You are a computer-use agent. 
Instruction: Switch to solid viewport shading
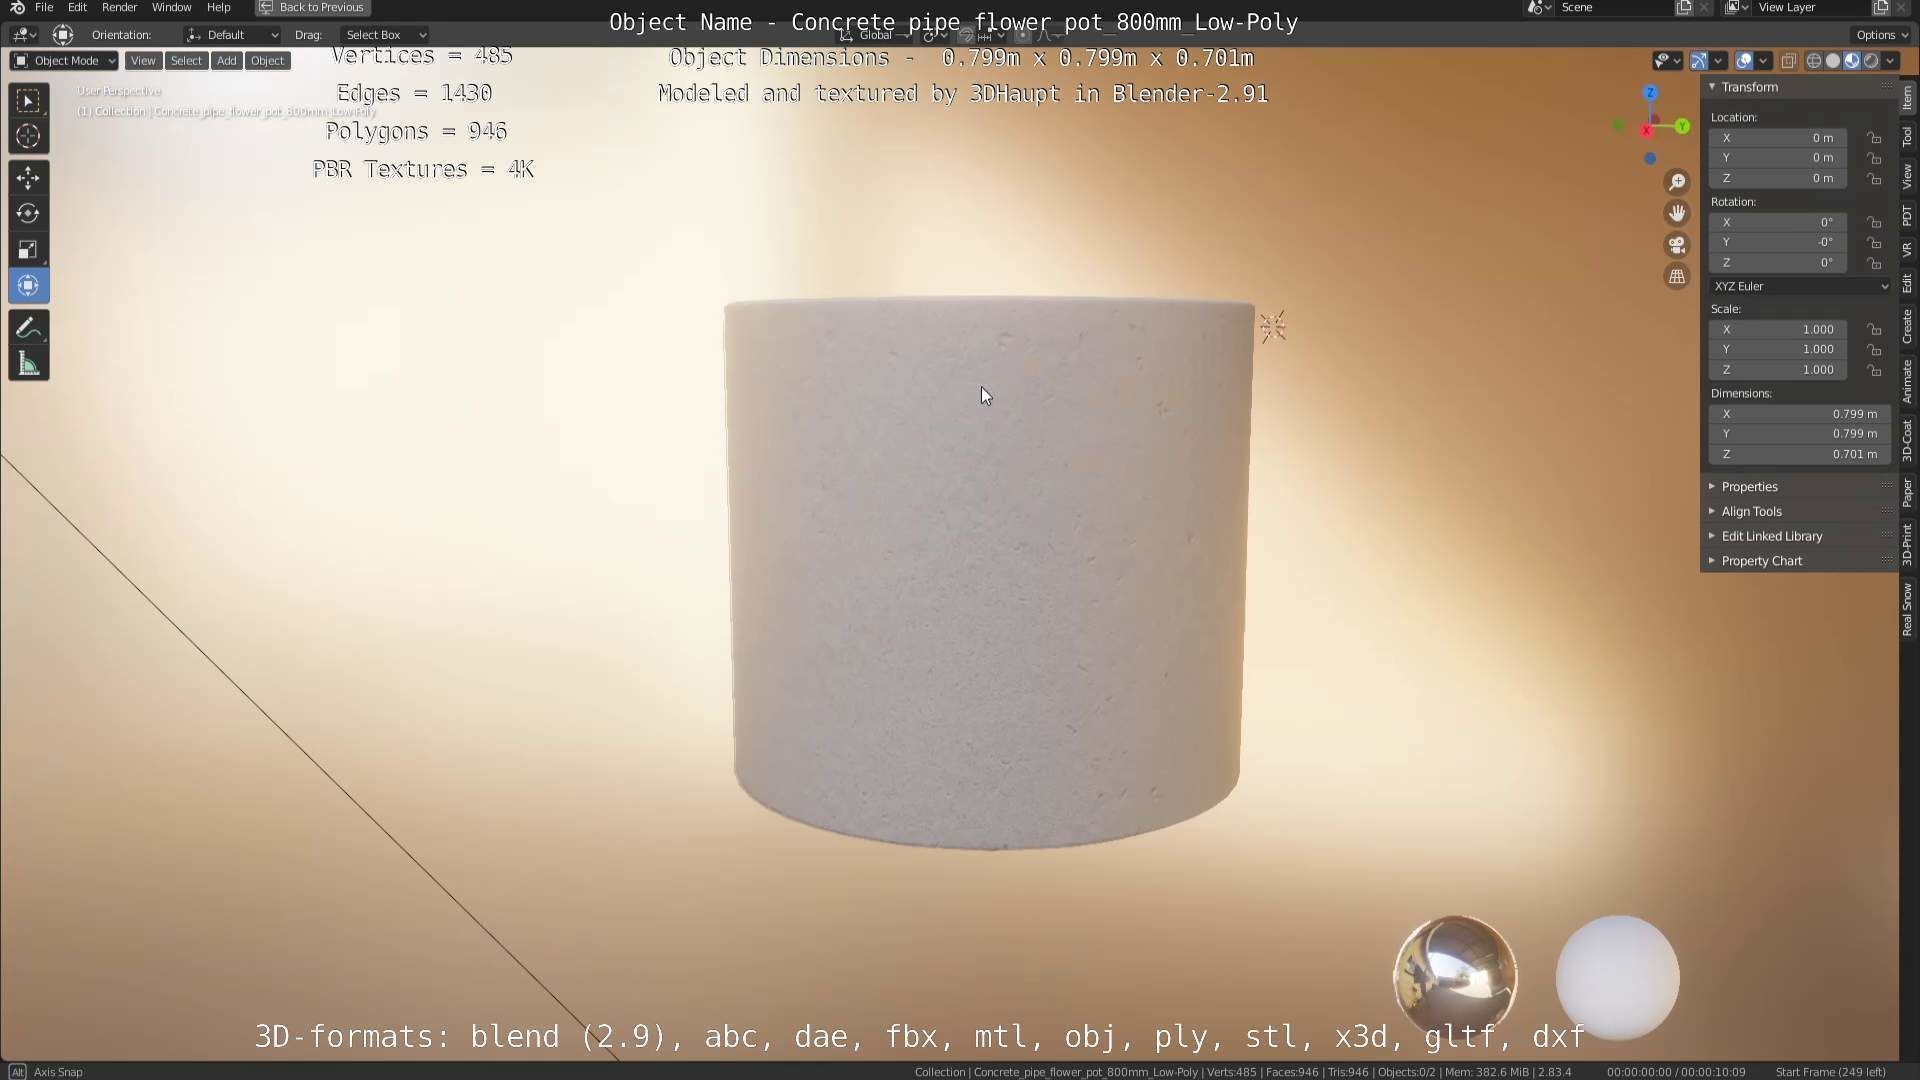1833,61
